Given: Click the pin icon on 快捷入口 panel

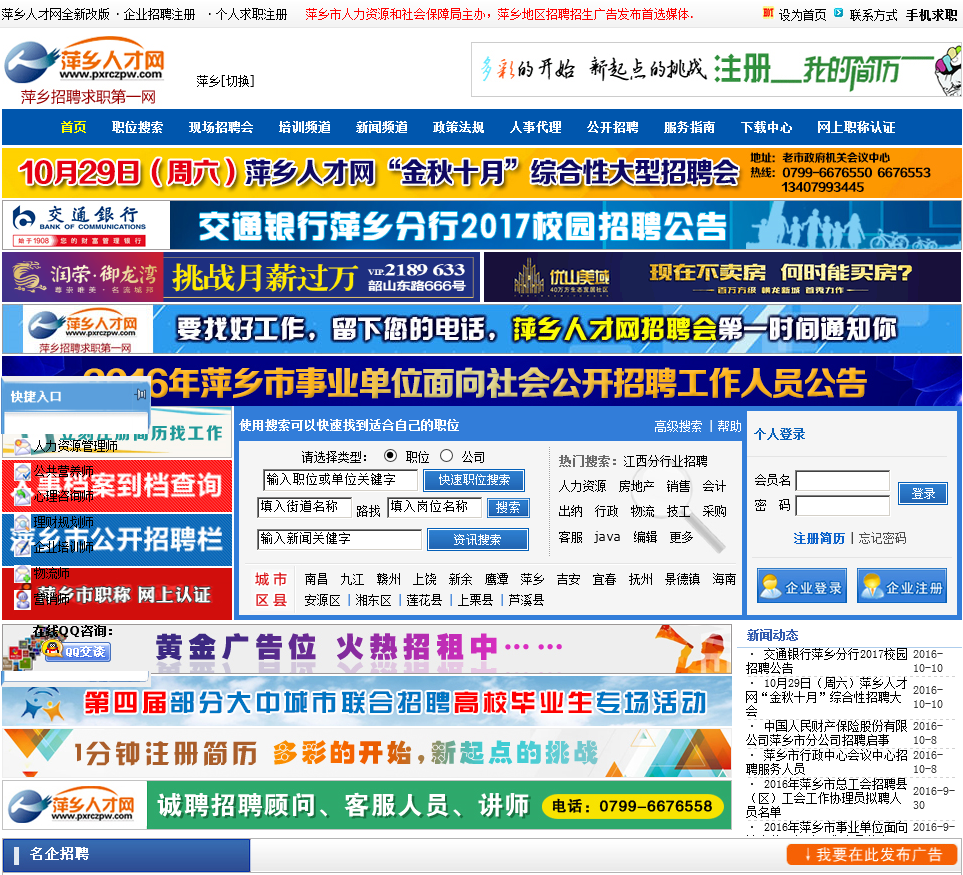Looking at the screenshot, I should [141, 394].
